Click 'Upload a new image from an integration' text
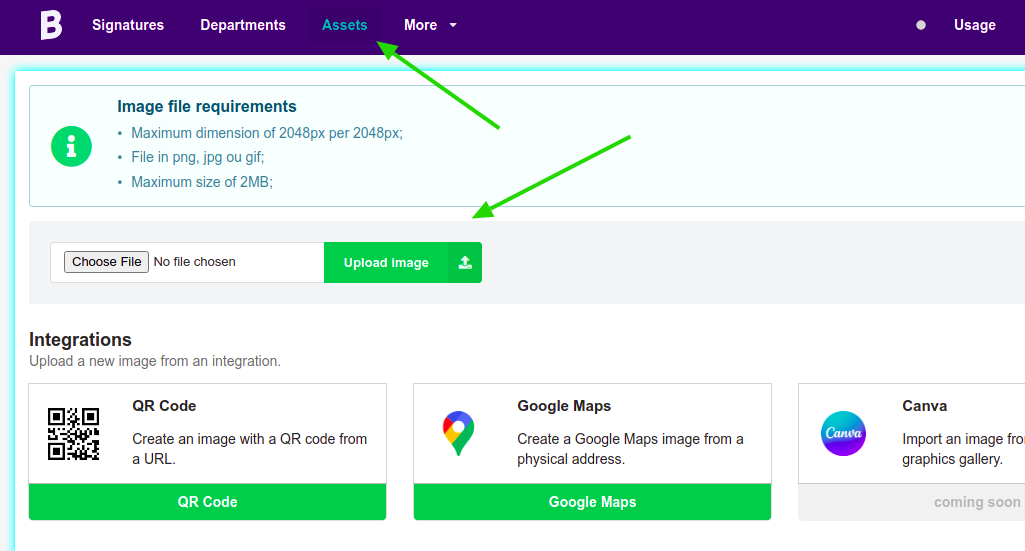The width and height of the screenshot is (1025, 551). [155, 361]
